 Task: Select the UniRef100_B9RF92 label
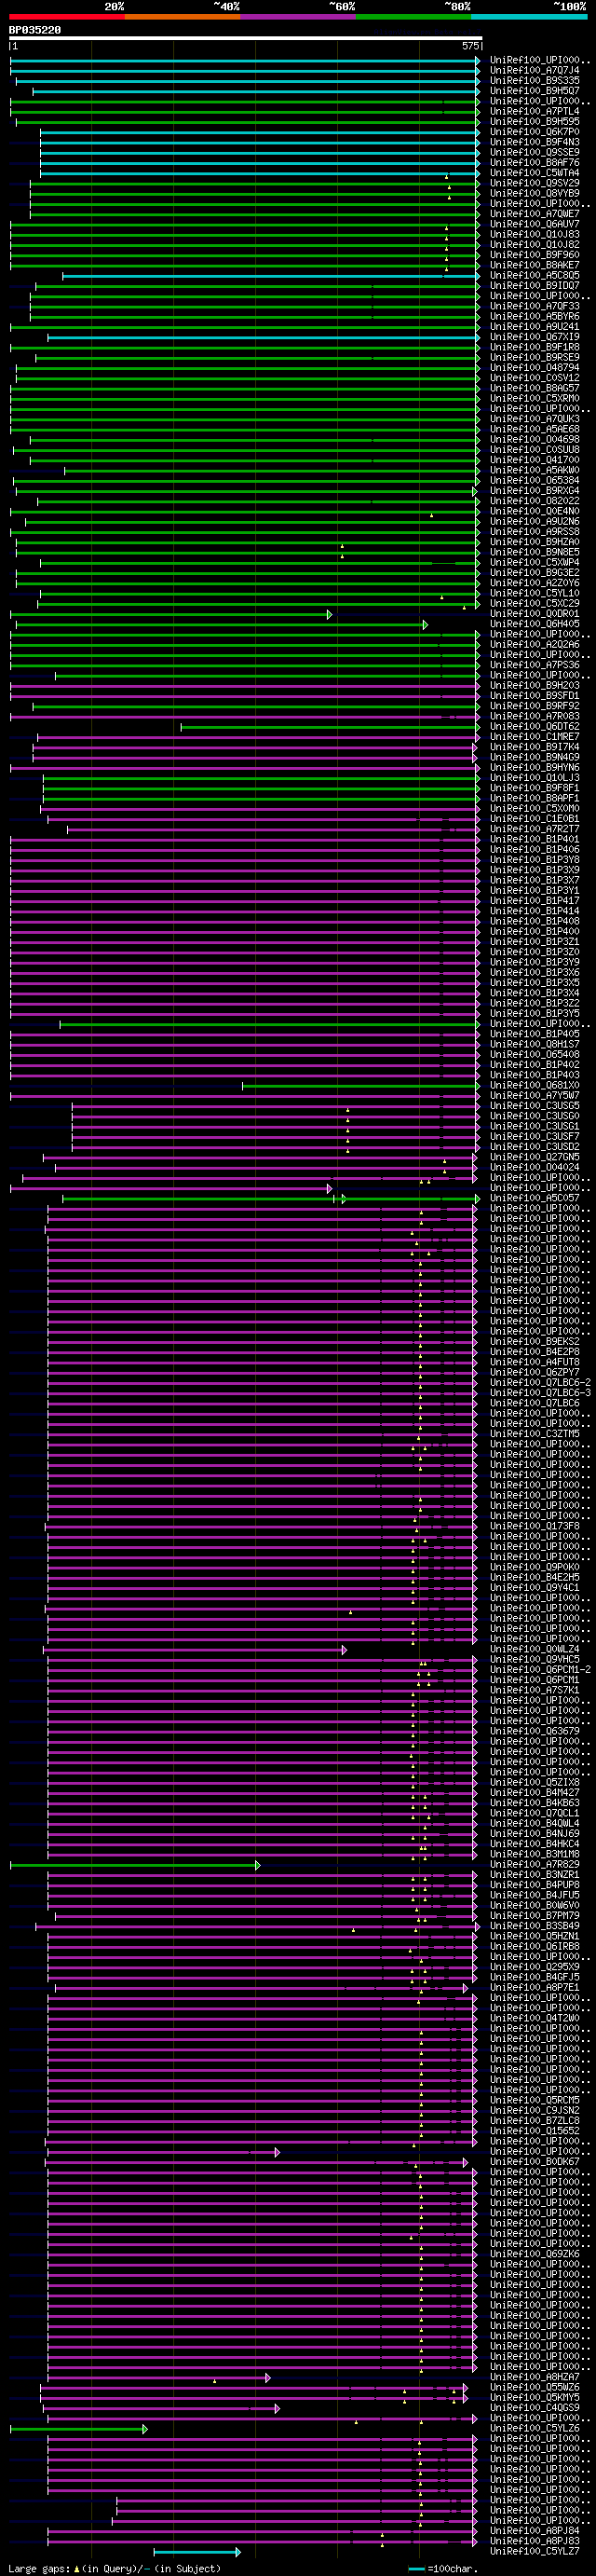[534, 706]
